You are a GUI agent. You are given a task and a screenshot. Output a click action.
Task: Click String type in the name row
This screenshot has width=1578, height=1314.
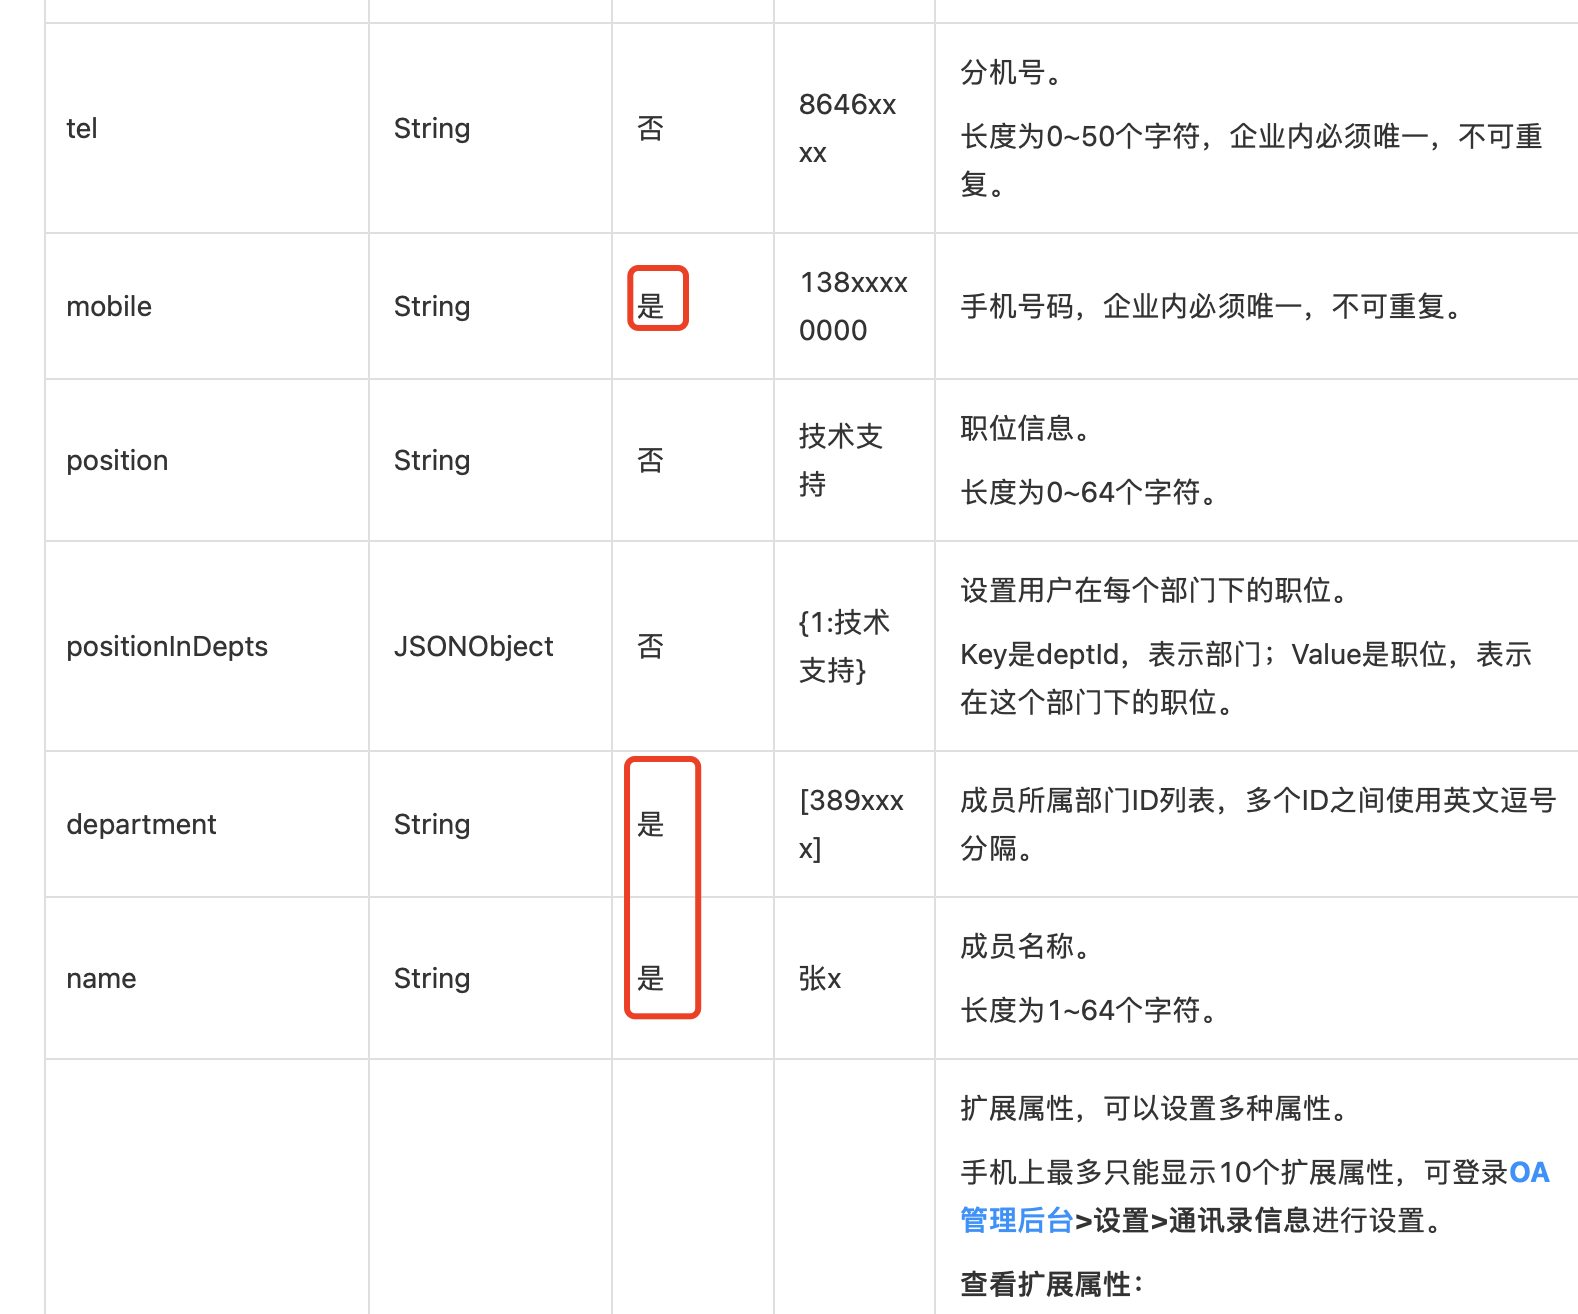pos(432,979)
